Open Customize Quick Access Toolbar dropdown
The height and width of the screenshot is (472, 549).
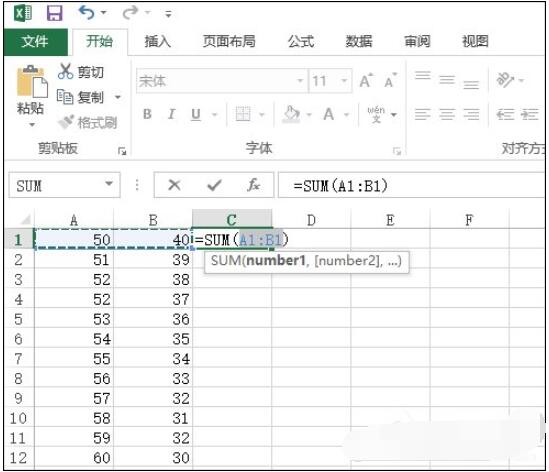click(168, 14)
